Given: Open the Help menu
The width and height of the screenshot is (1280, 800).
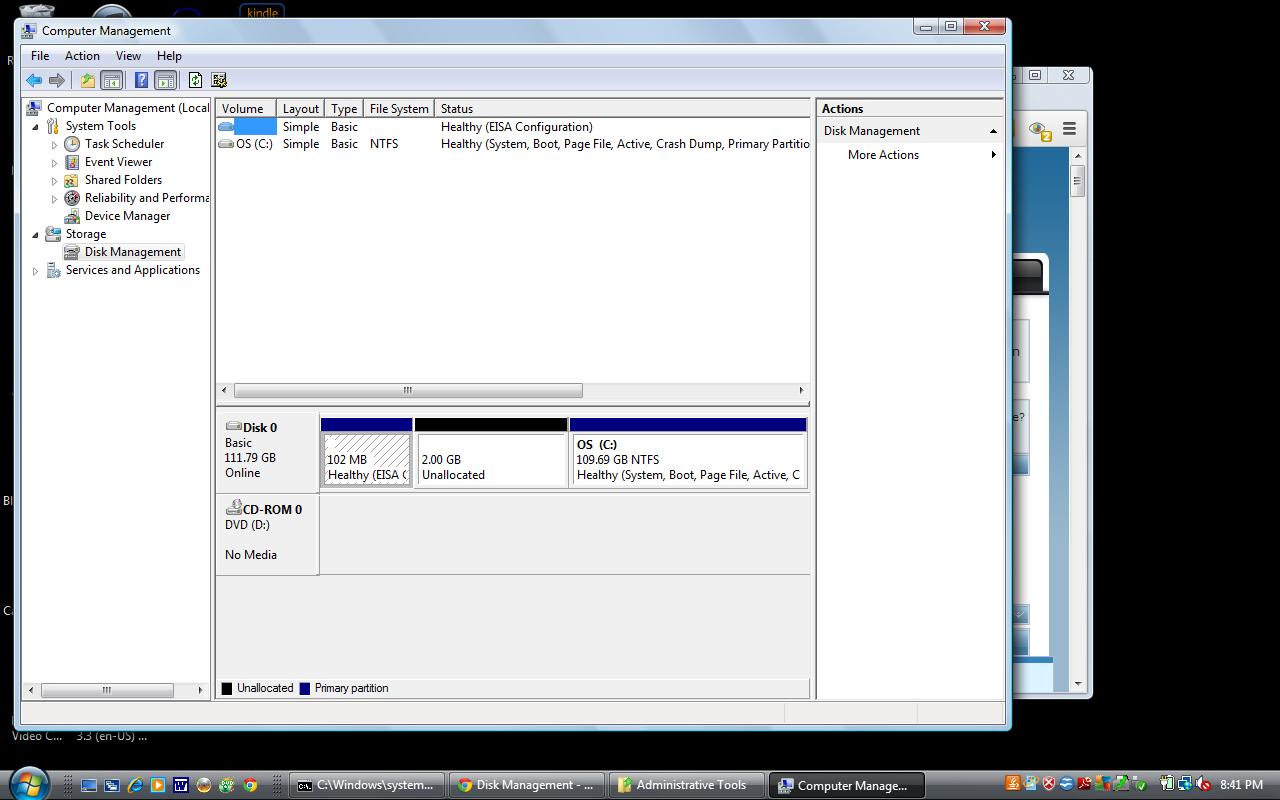Looking at the screenshot, I should click(169, 56).
